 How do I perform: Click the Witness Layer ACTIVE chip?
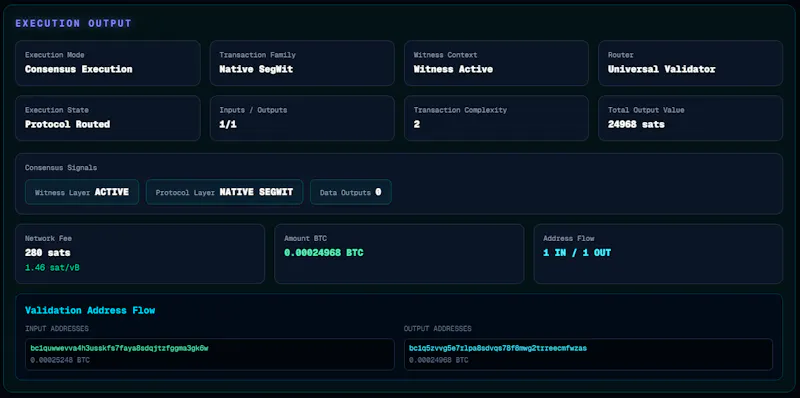coord(82,192)
